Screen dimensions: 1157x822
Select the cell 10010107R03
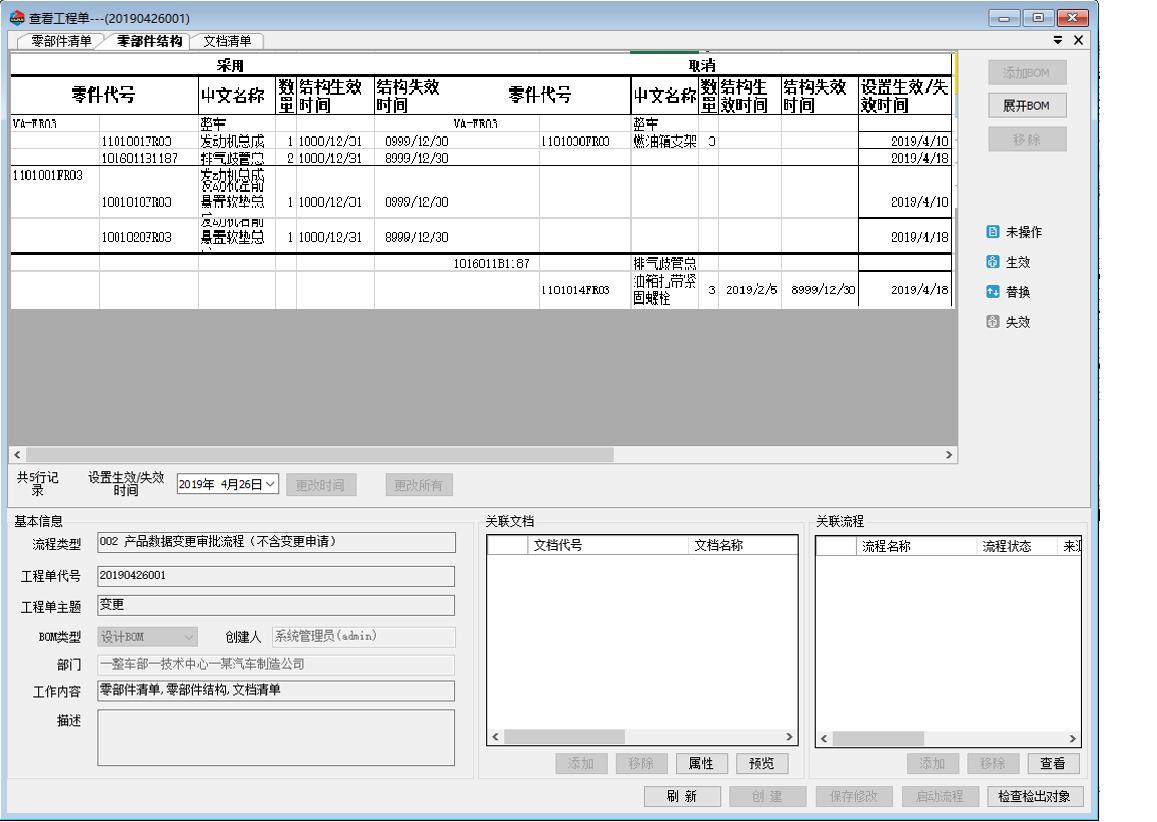pos(148,202)
